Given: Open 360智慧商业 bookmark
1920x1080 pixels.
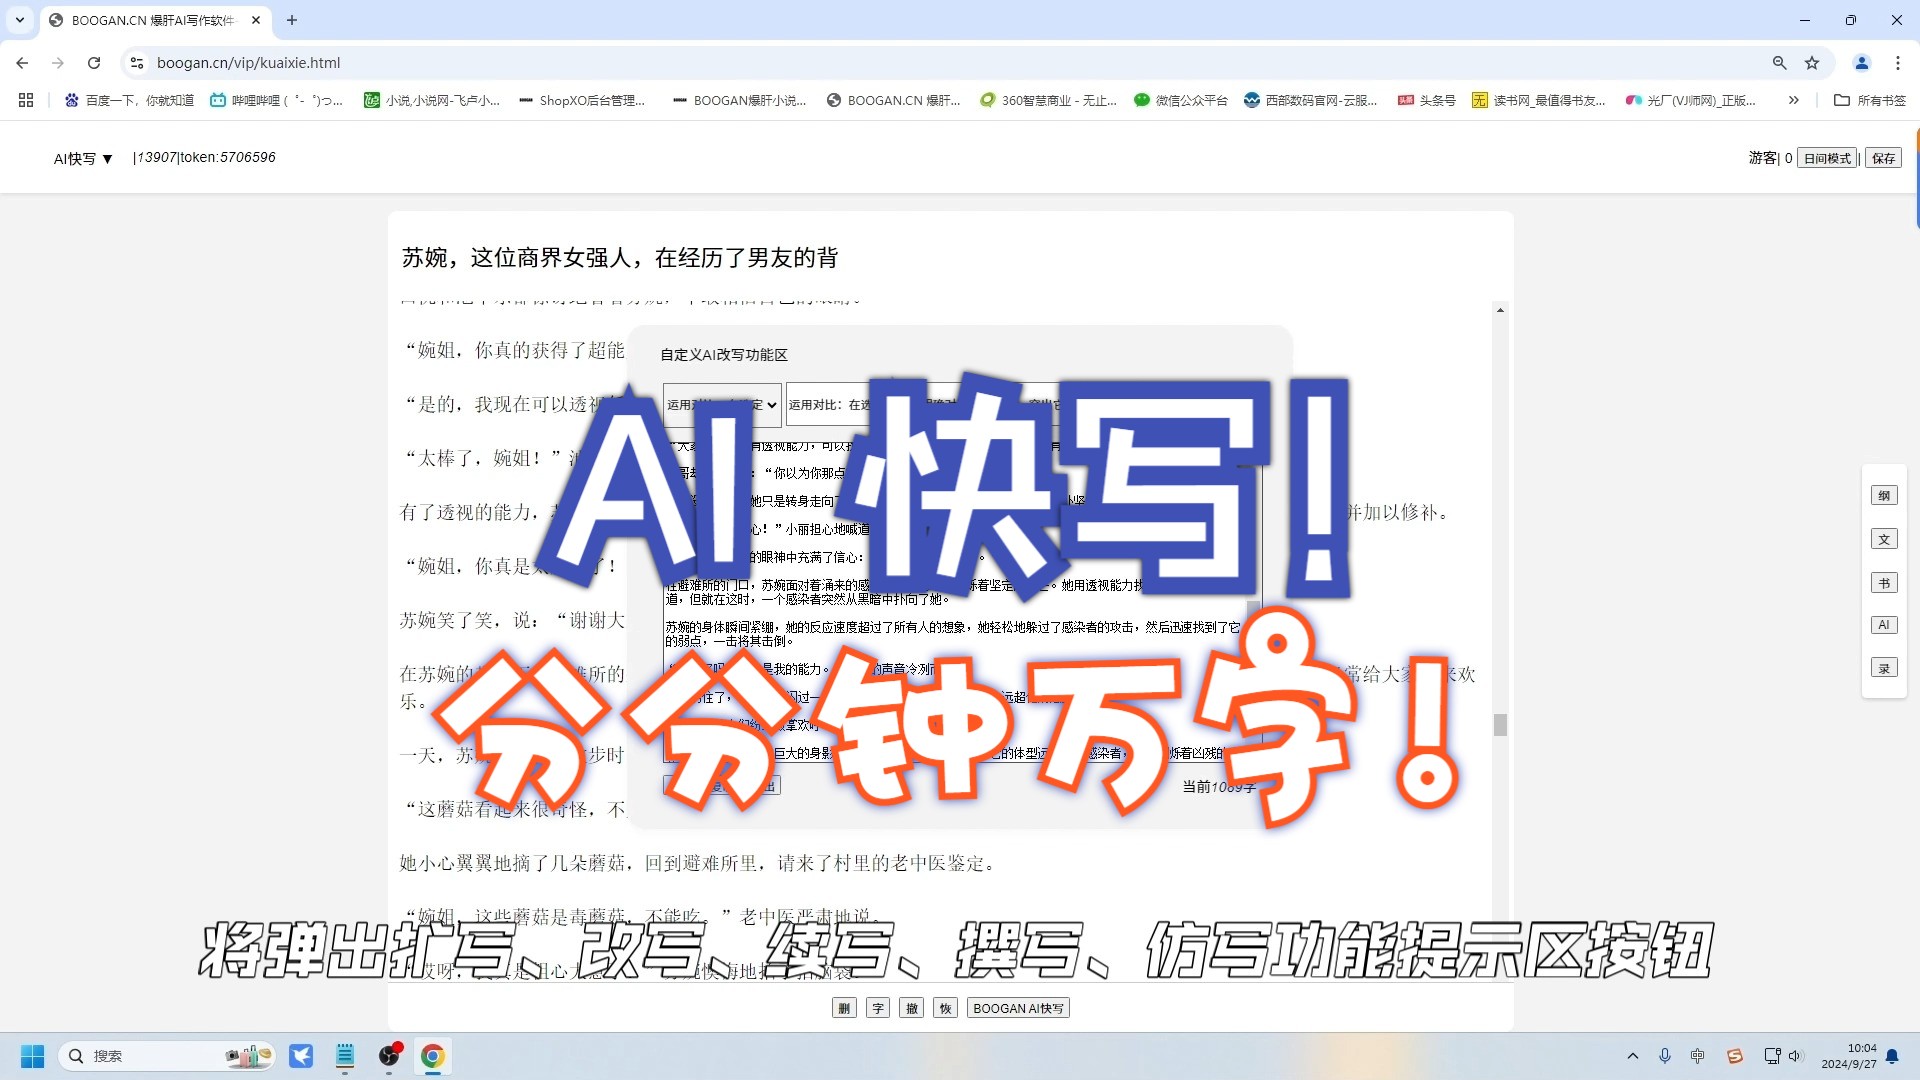Looking at the screenshot, I should [1048, 100].
